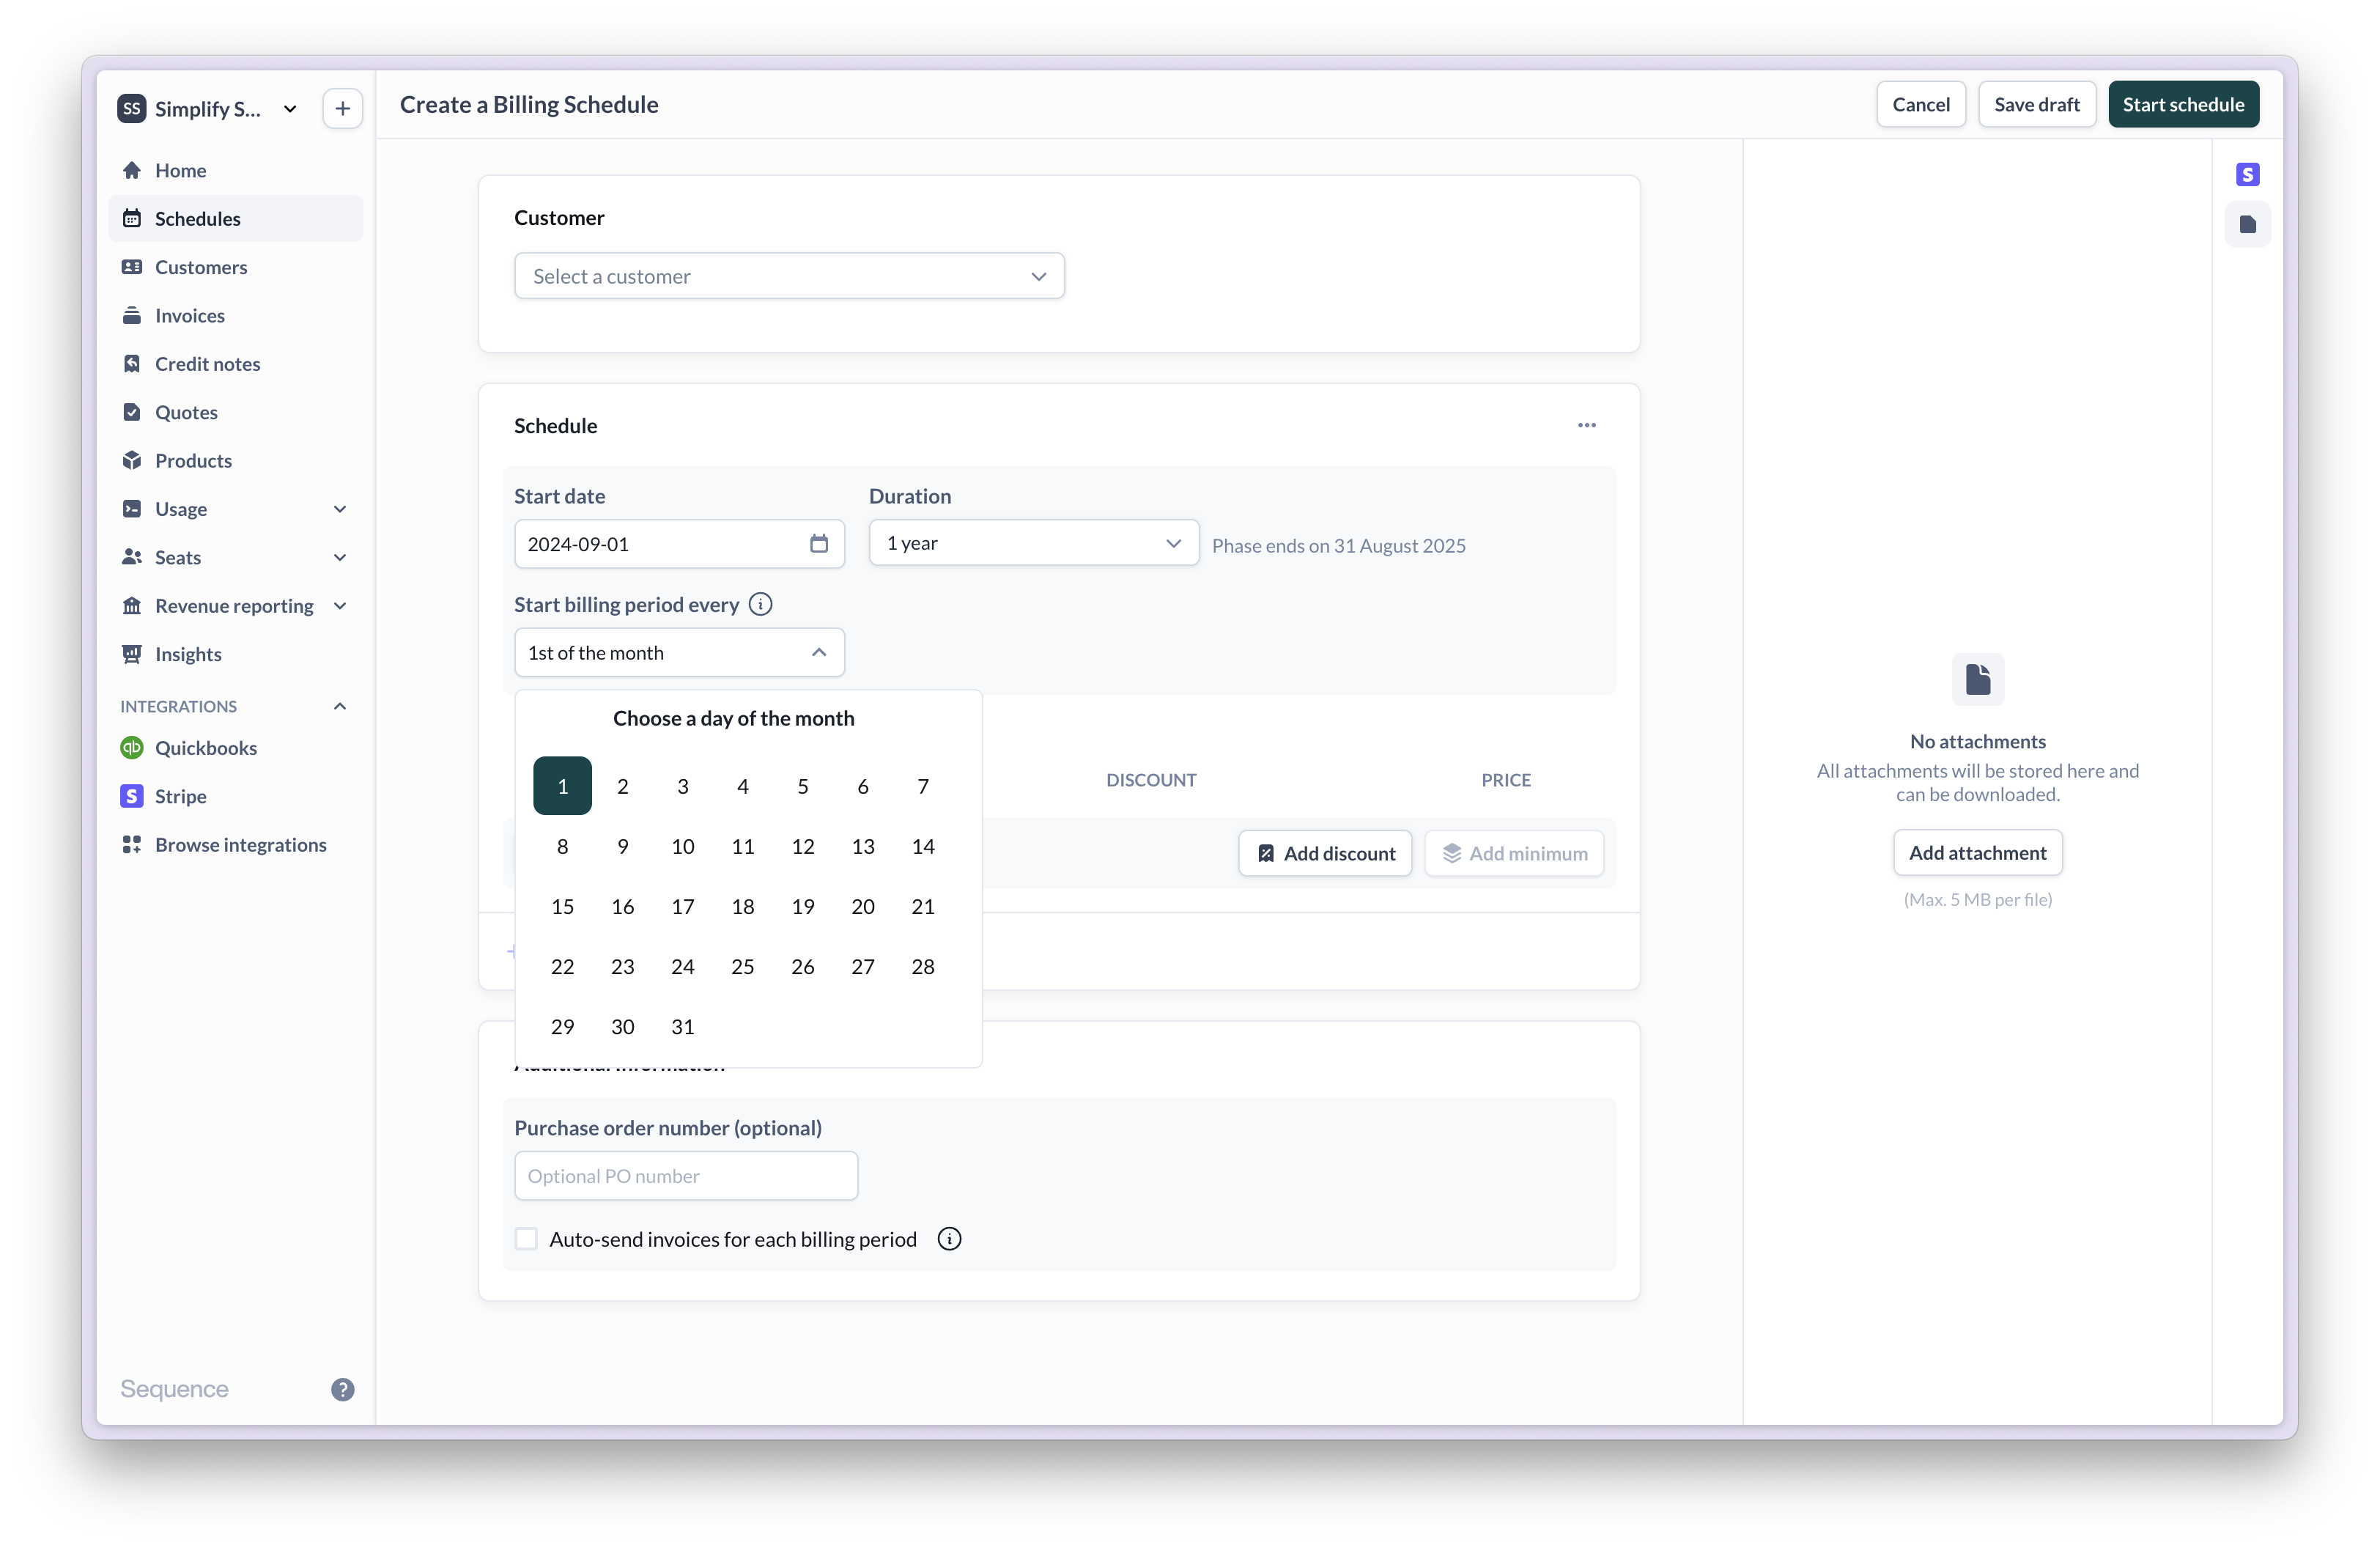This screenshot has height=1548, width=2380.
Task: Click the SS workspace avatar
Action: [132, 108]
